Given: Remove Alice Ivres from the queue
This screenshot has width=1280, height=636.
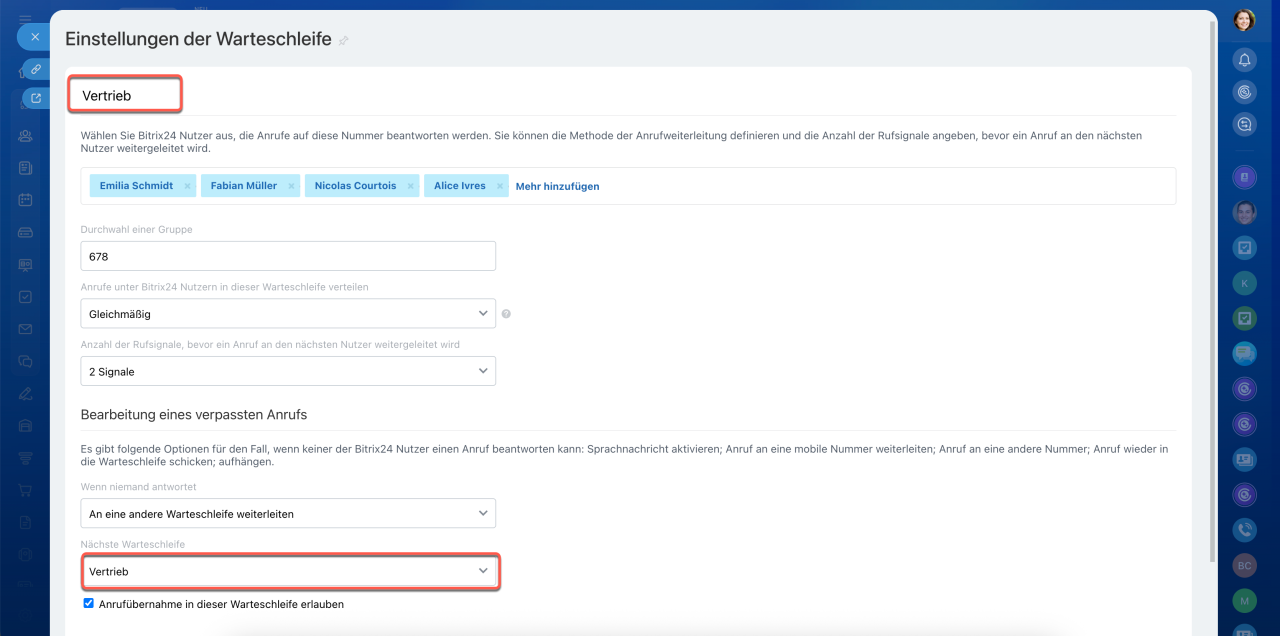Looking at the screenshot, I should pos(499,186).
